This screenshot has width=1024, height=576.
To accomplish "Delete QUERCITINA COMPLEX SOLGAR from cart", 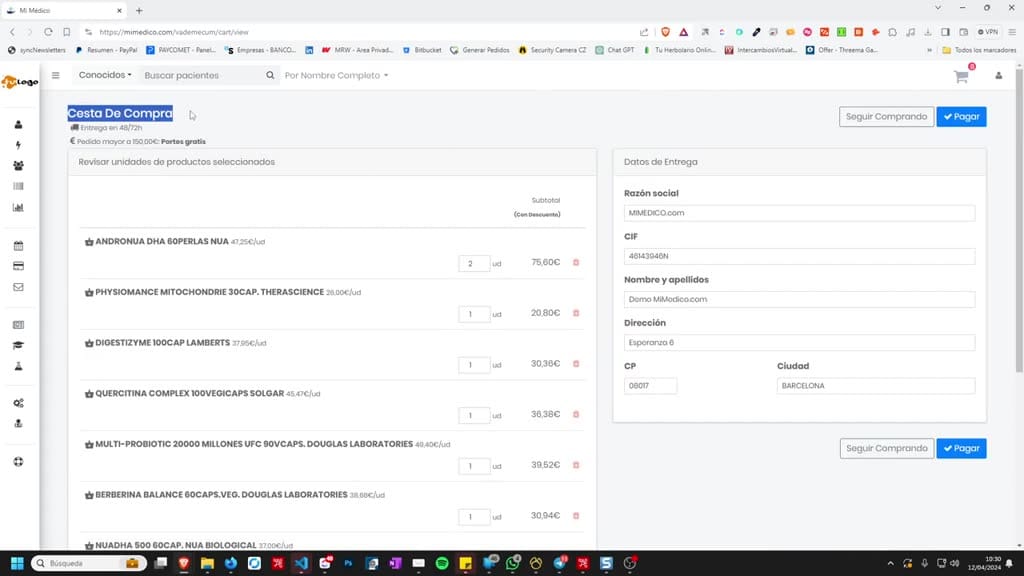I will pyautogui.click(x=576, y=414).
